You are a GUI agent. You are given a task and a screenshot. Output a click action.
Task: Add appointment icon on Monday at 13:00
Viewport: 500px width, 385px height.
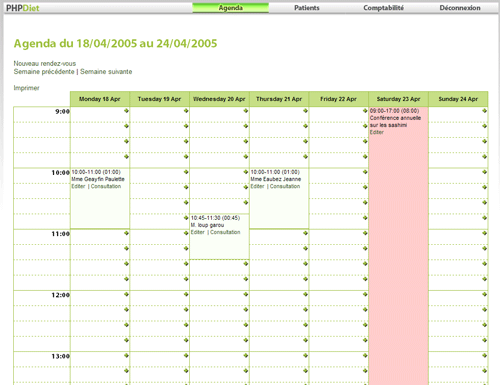tap(126, 356)
